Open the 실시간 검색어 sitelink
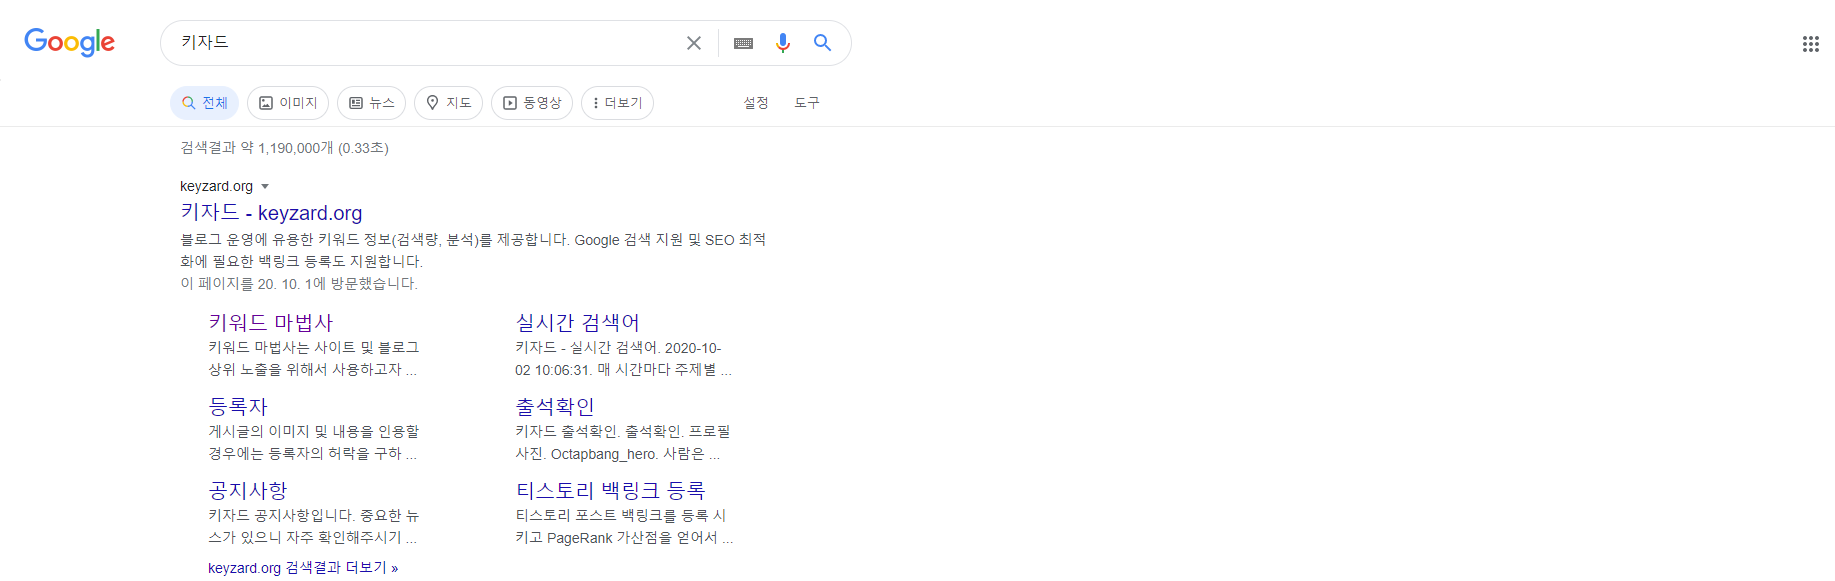Viewport: 1835px width, 581px height. click(x=577, y=323)
